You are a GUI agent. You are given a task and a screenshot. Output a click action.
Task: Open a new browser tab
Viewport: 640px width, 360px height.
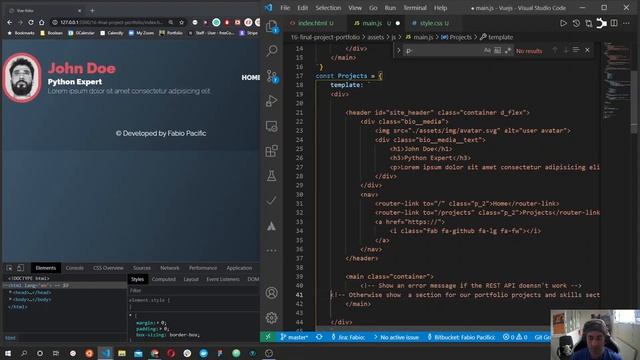[92, 10]
